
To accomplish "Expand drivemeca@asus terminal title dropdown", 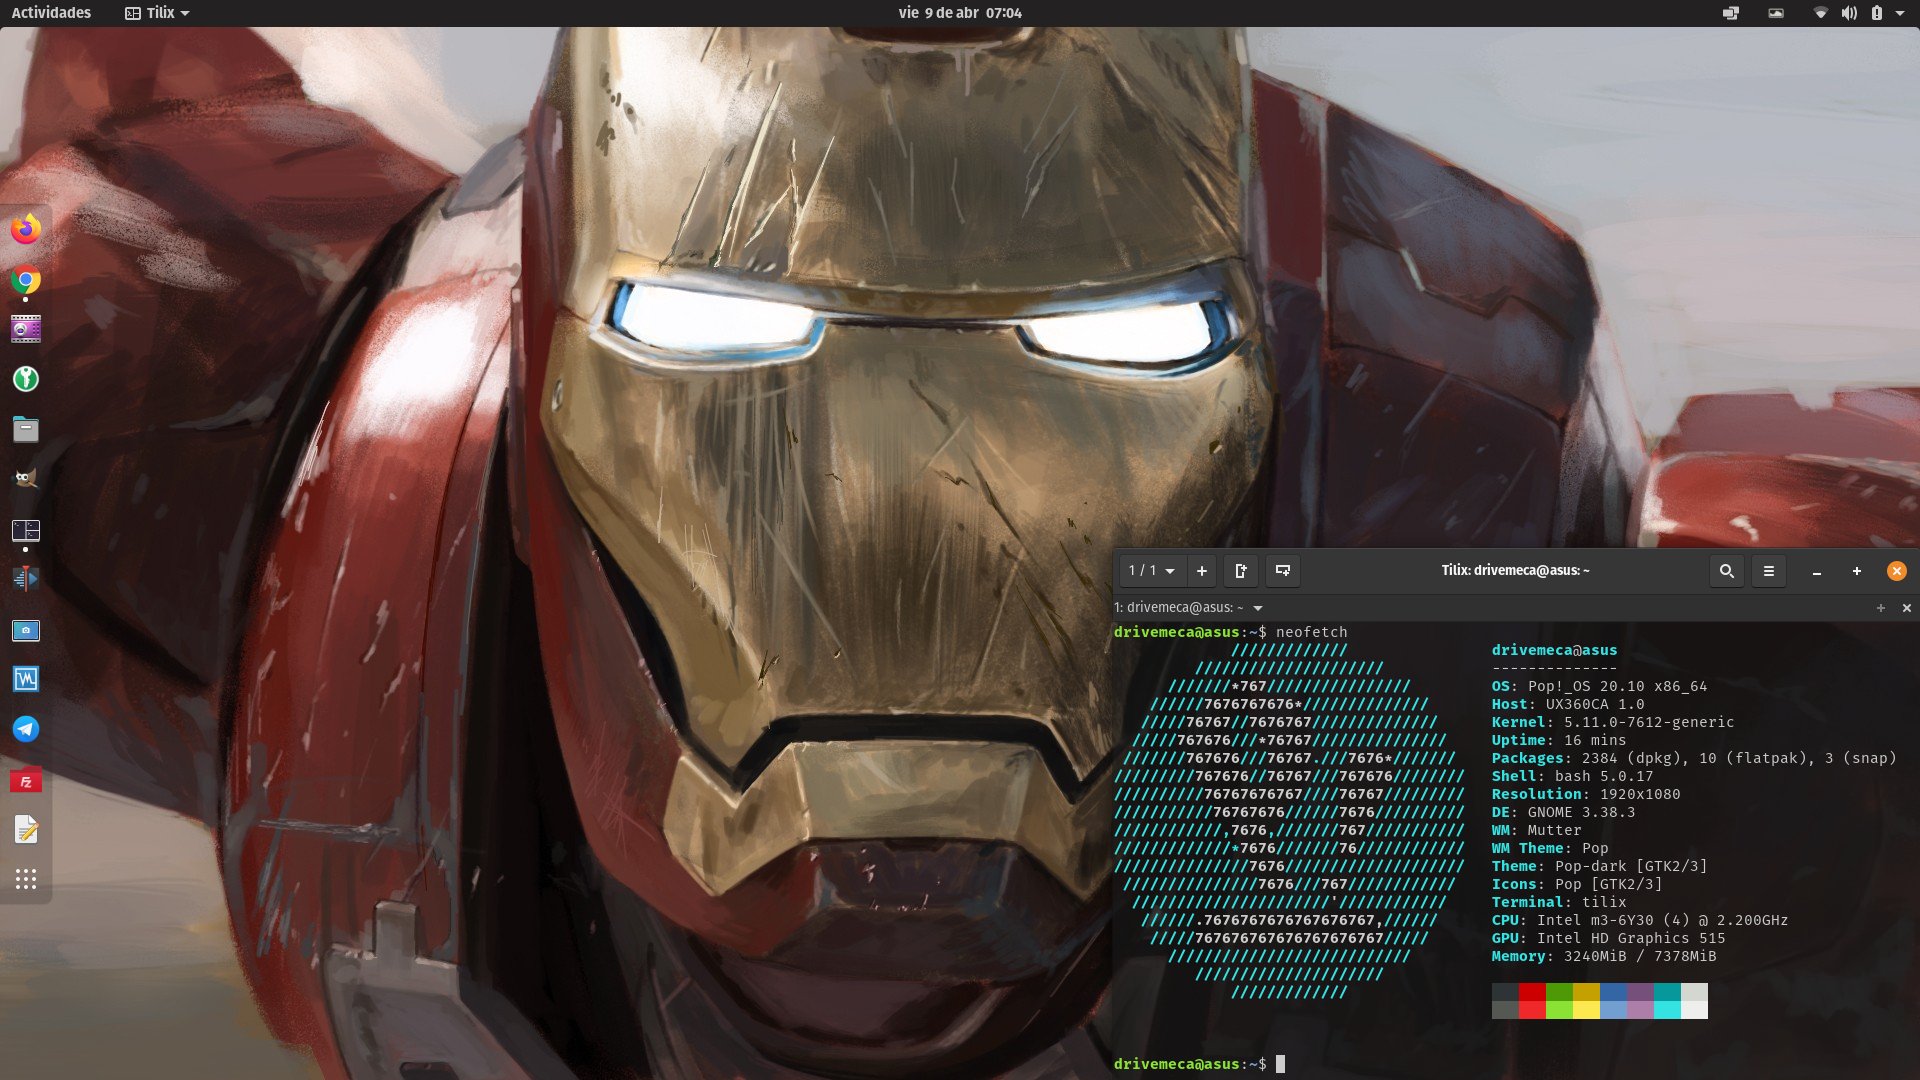I will point(1258,608).
